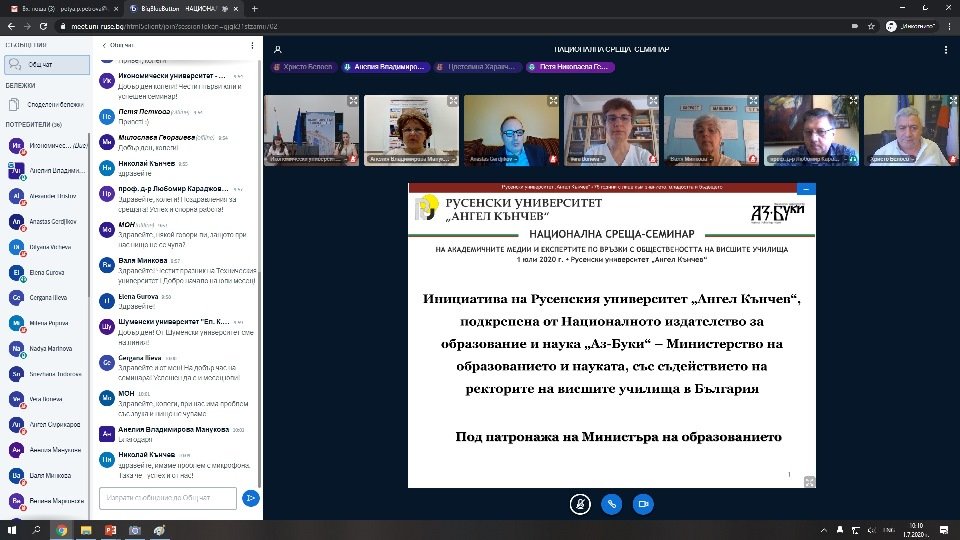Viewport: 960px width, 540px height.
Task: Unmute microphone with the mute button
Action: 580,504
